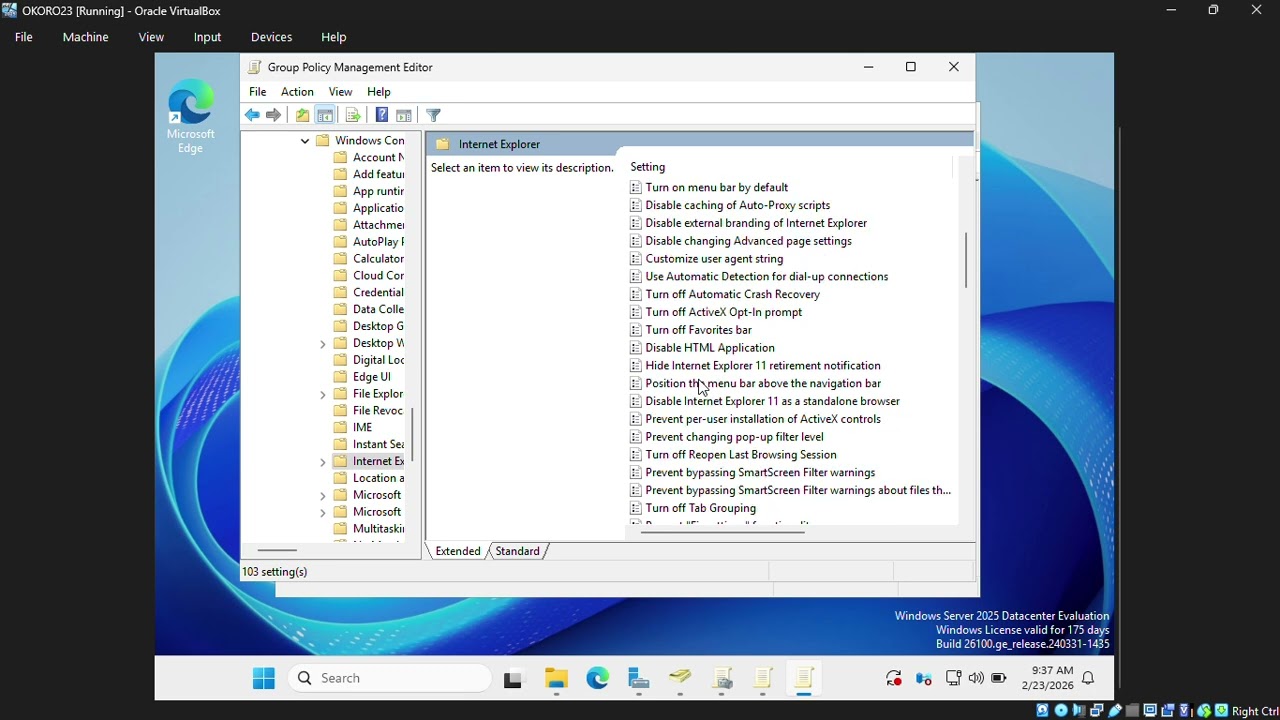
Task: Click the settings list vertical scrollbar thumb
Action: click(x=966, y=260)
